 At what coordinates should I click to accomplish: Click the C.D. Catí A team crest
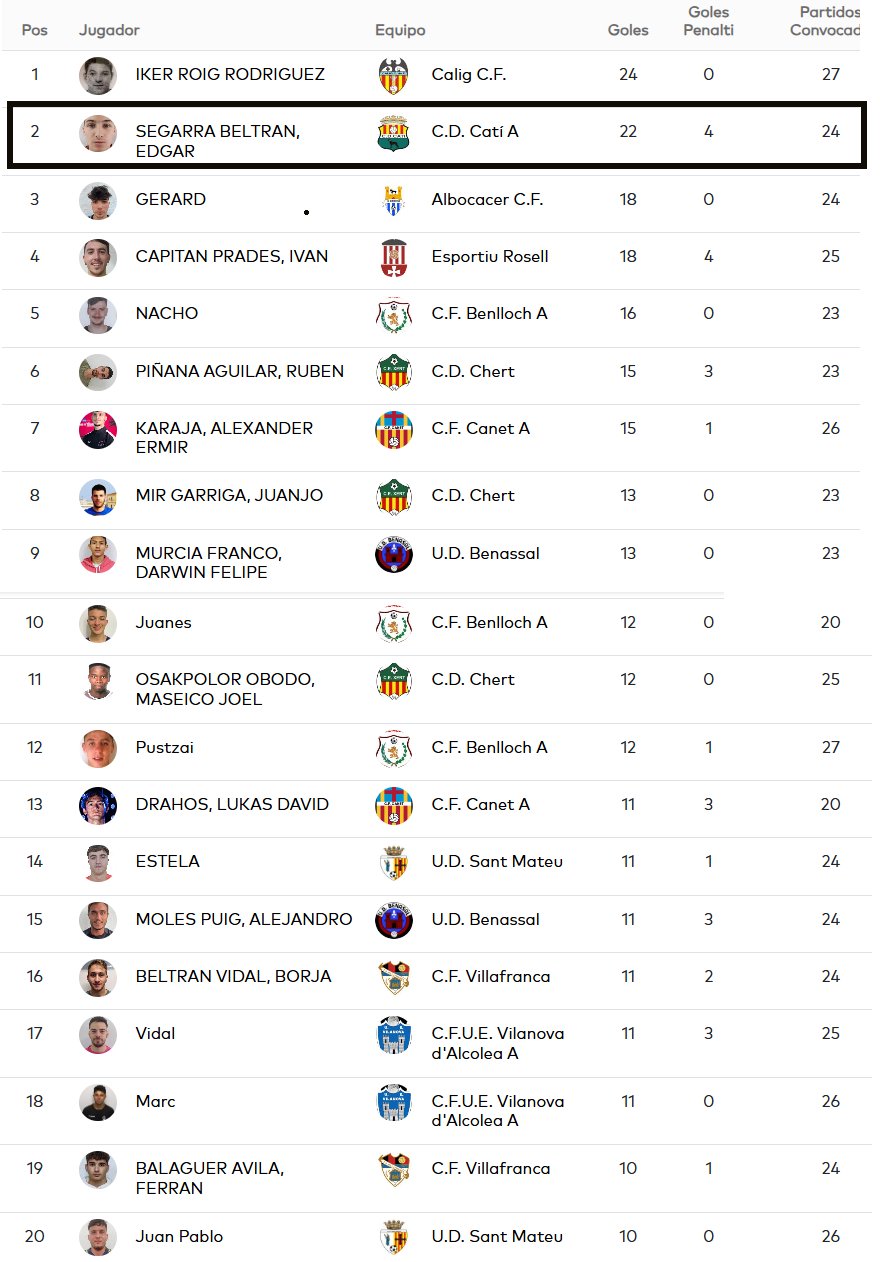point(394,132)
